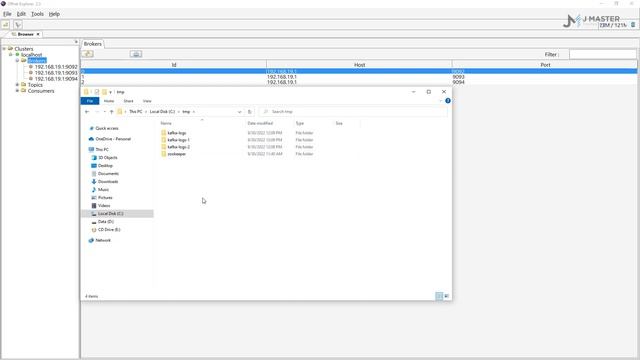Open Desktop in the navigation pane
This screenshot has height=360, width=640.
[105, 166]
